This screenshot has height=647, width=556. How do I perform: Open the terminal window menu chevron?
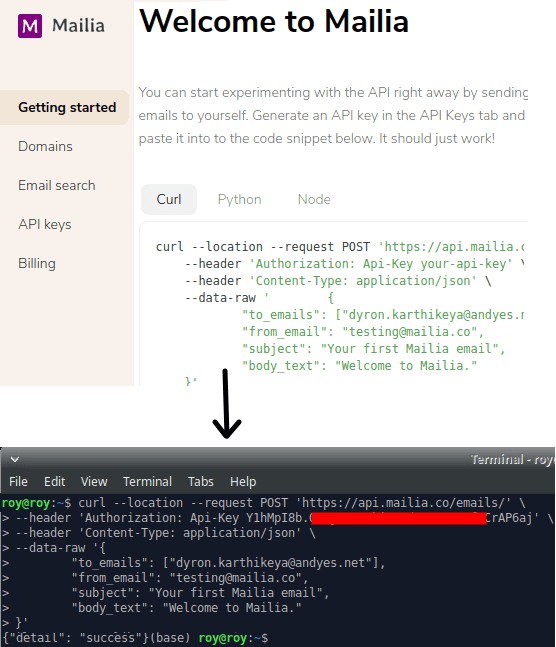pos(15,459)
